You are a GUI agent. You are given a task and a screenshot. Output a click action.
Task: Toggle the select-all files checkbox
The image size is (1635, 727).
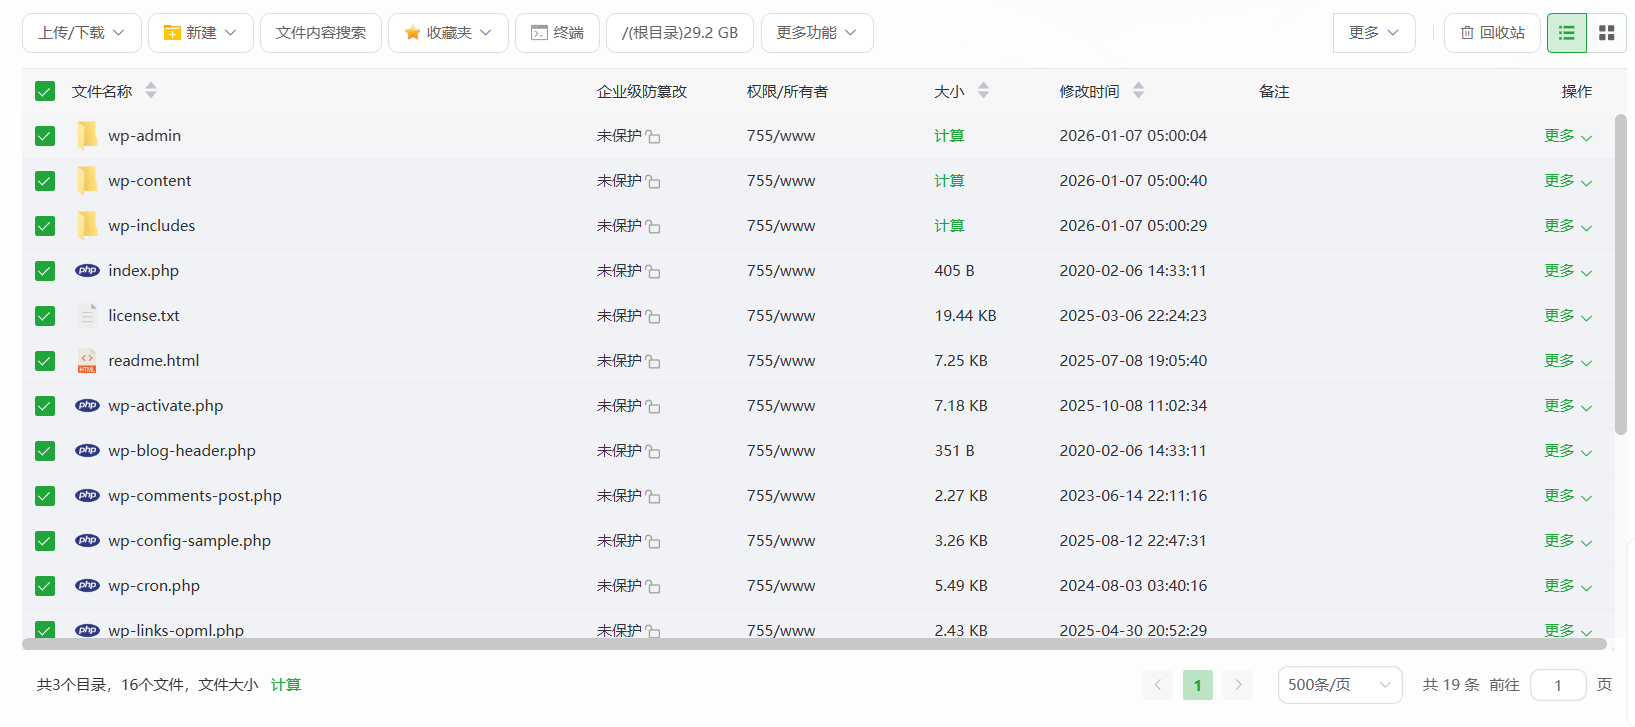[45, 92]
